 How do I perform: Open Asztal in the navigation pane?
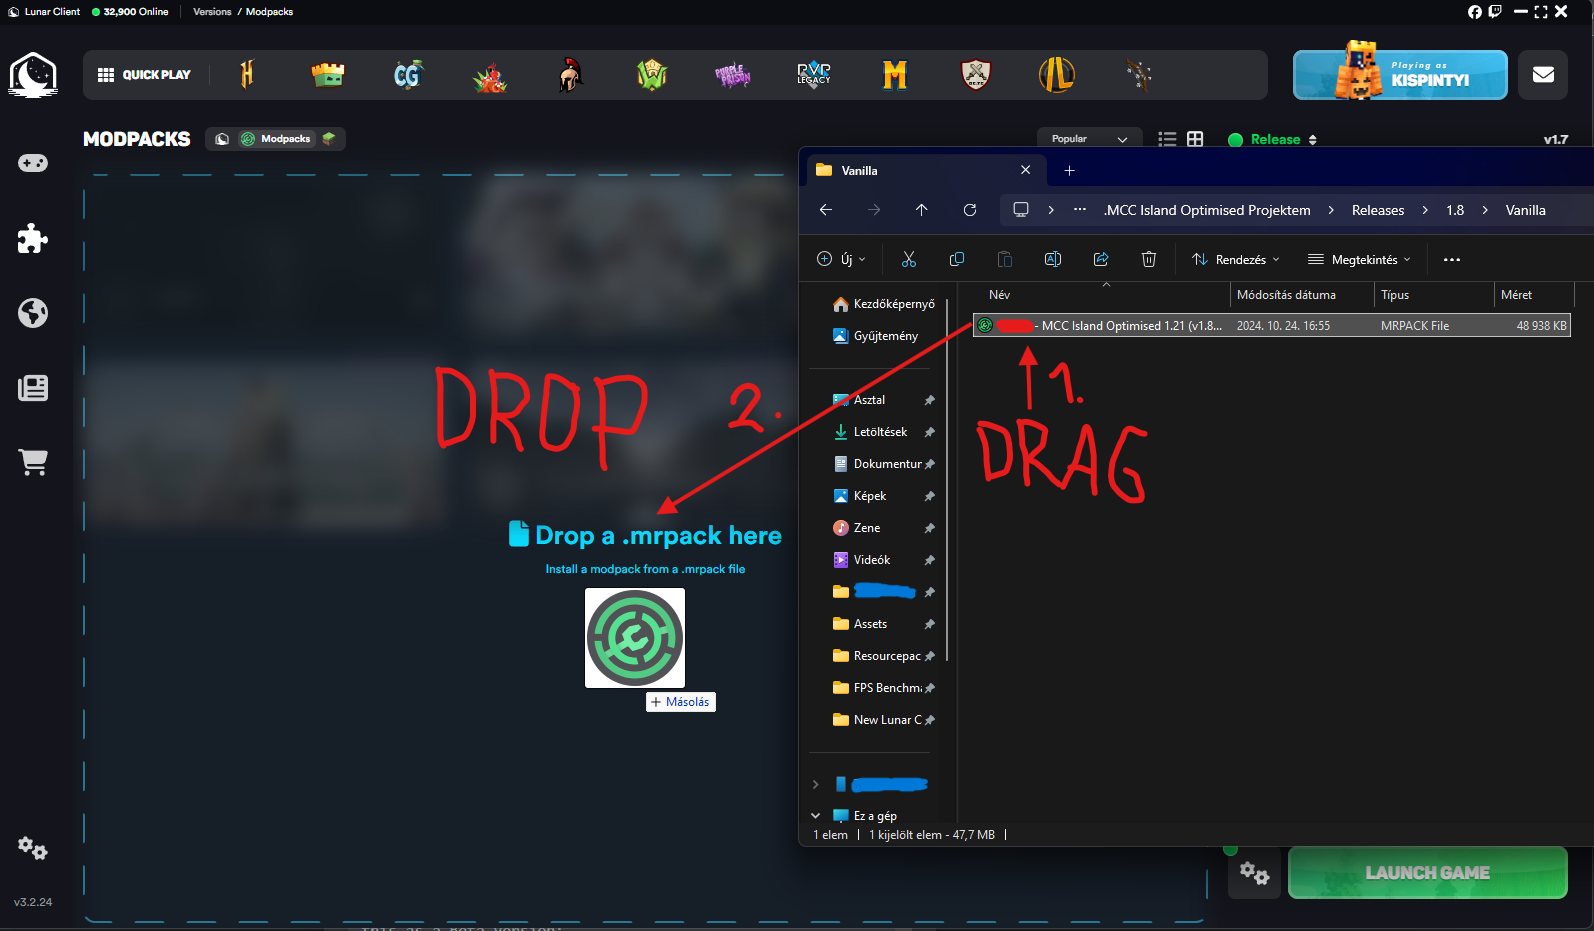870,400
